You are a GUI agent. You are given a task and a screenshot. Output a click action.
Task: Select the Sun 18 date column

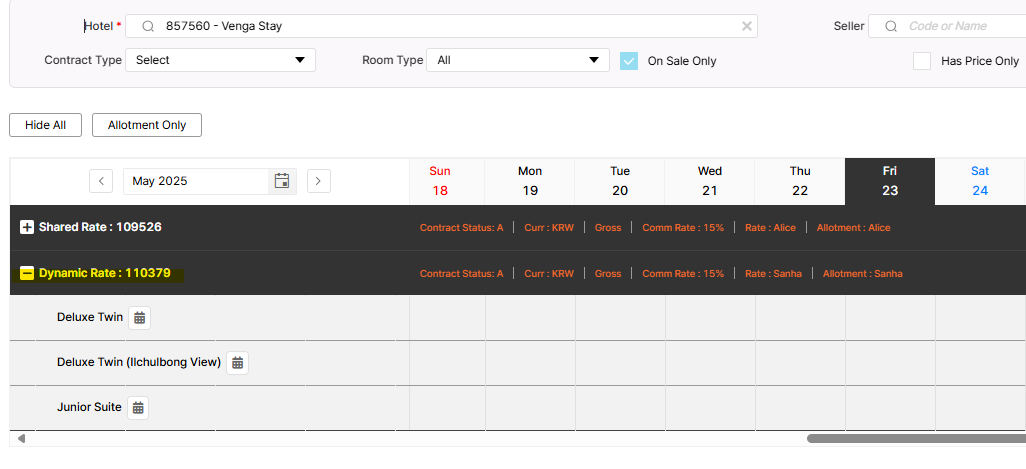tap(439, 181)
